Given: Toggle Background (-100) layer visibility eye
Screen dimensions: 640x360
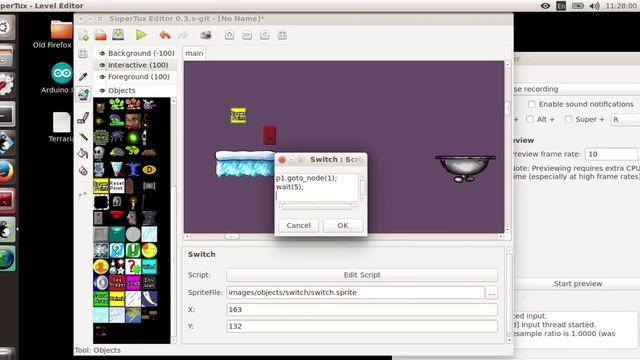Looking at the screenshot, I should pos(102,53).
